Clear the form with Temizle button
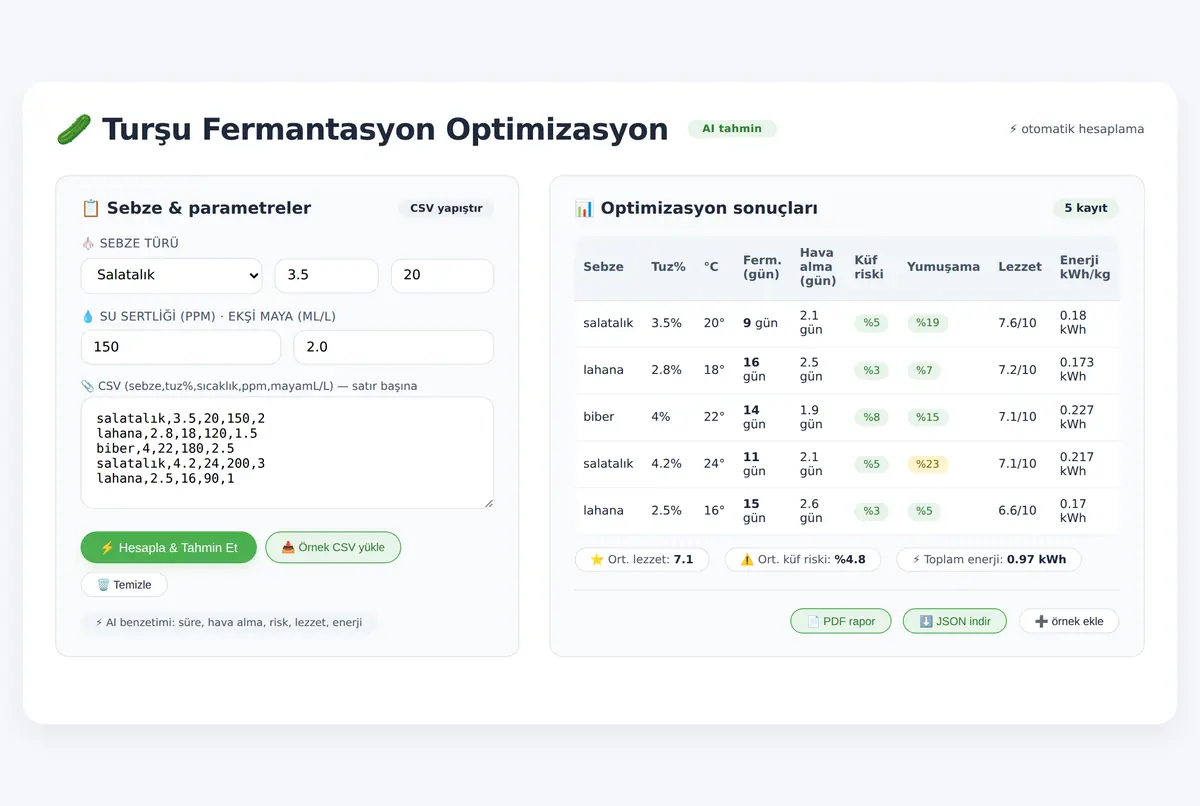 [124, 585]
